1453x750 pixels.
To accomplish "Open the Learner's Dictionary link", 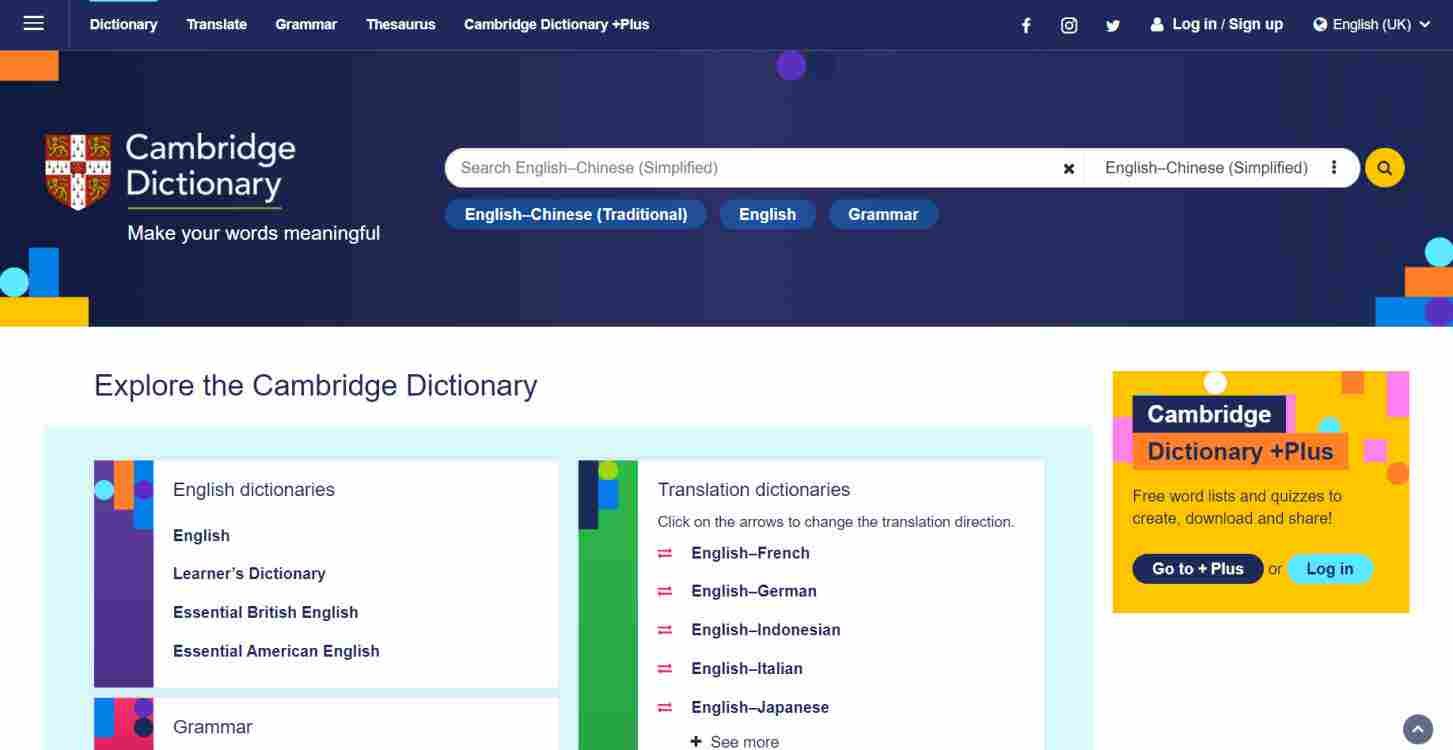I will [249, 574].
